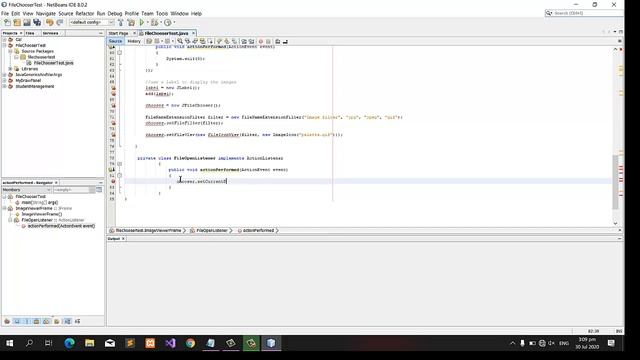The width and height of the screenshot is (640, 360).
Task: Expand the StudentManagement project
Action: click(x=4, y=87)
